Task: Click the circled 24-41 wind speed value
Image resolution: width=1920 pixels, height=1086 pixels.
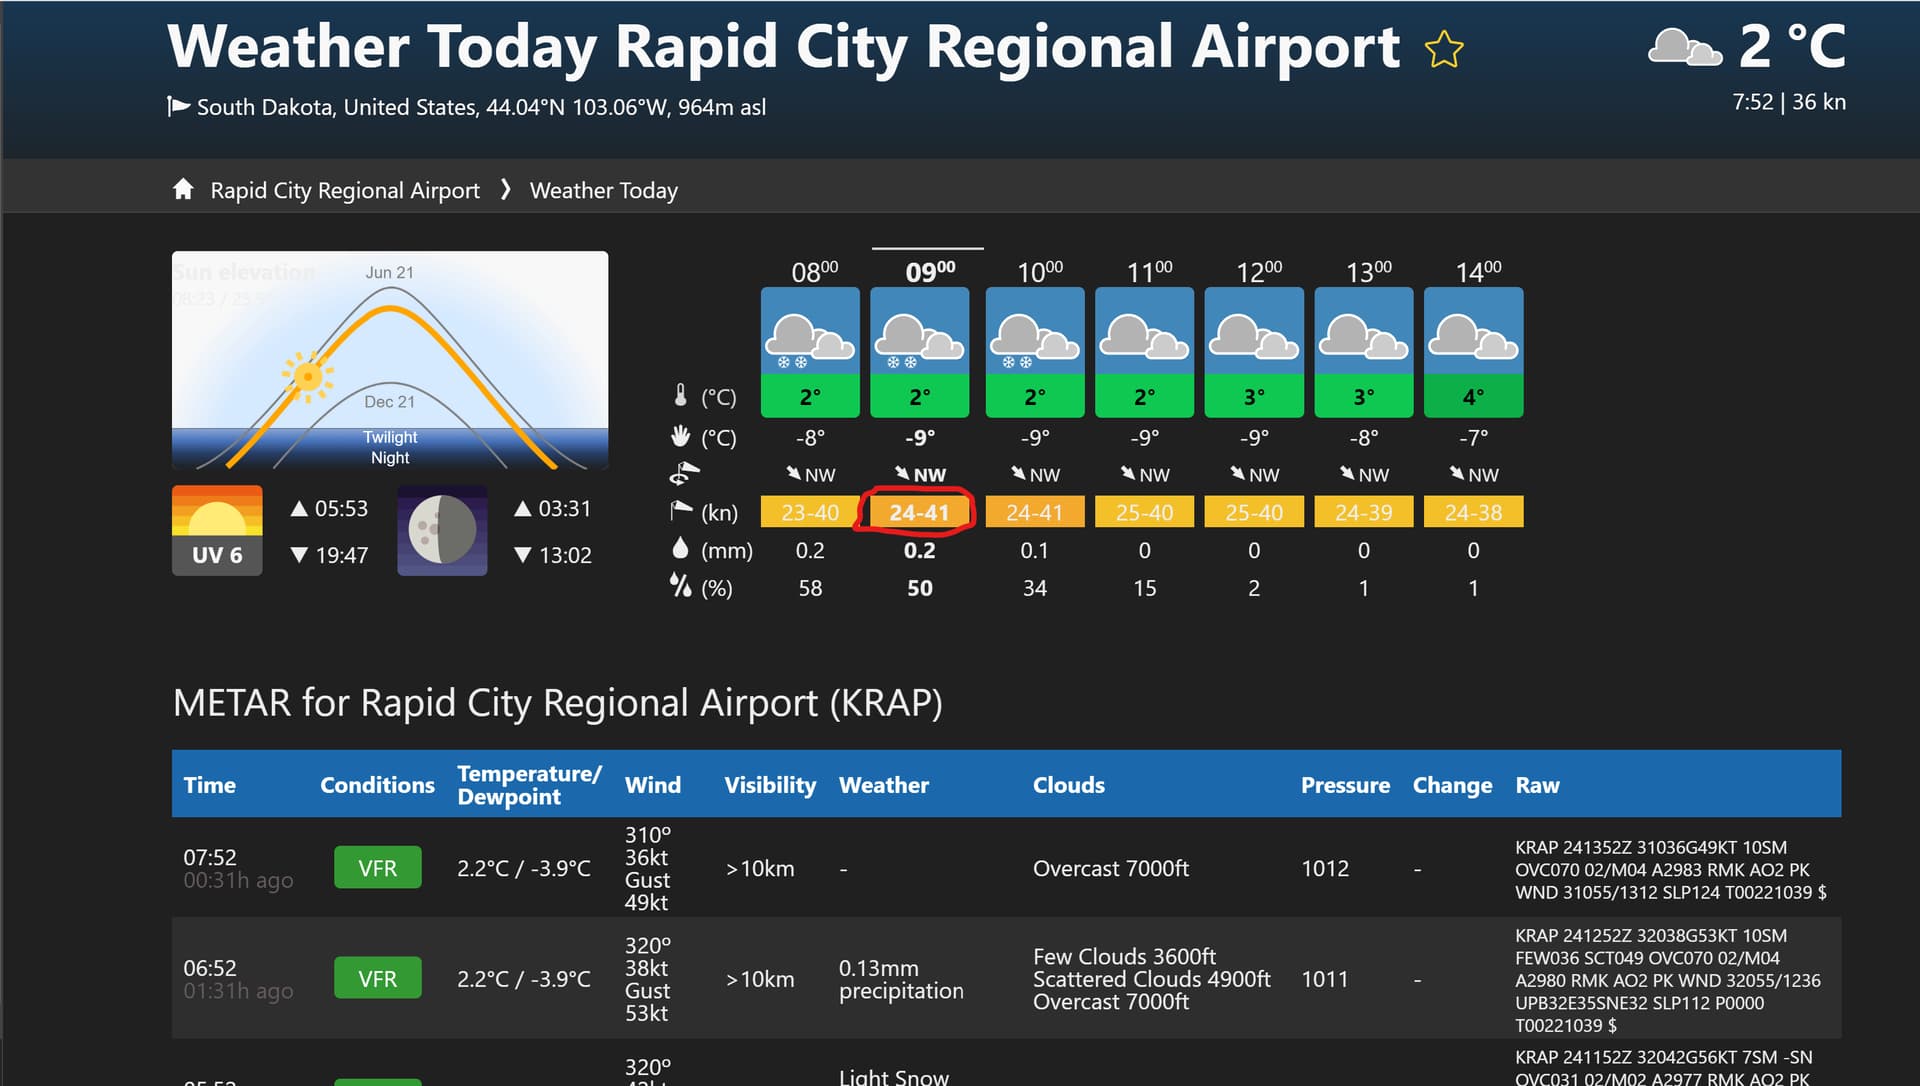Action: [x=919, y=511]
